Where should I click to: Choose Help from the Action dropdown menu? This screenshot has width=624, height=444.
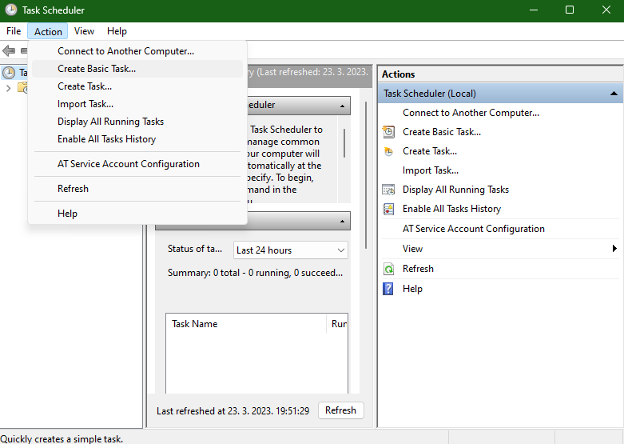[x=137, y=214]
